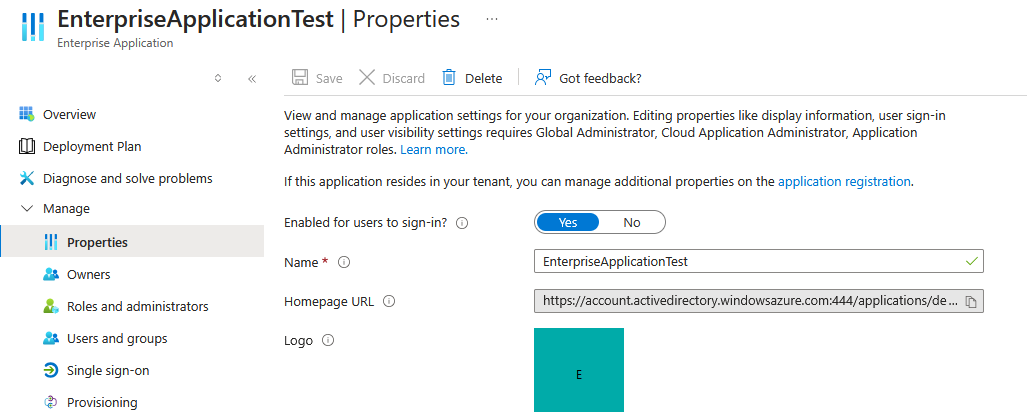1027x412 pixels.
Task: Click info icon beside Name label
Action: point(344,263)
